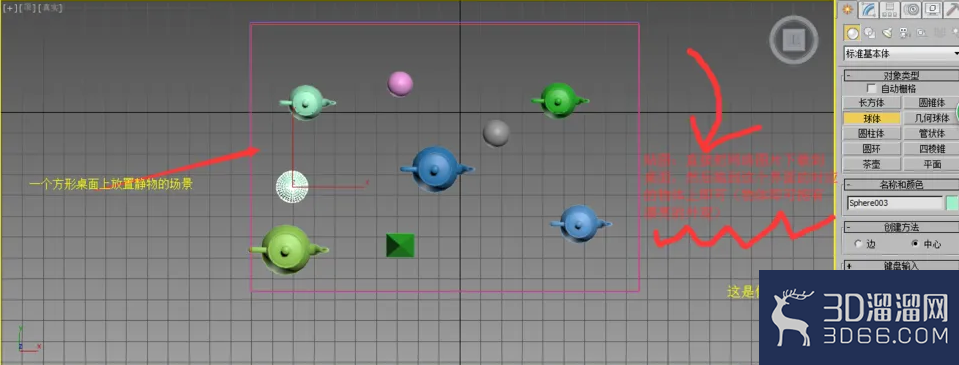Enable the 自动栅格 checkbox

872,89
